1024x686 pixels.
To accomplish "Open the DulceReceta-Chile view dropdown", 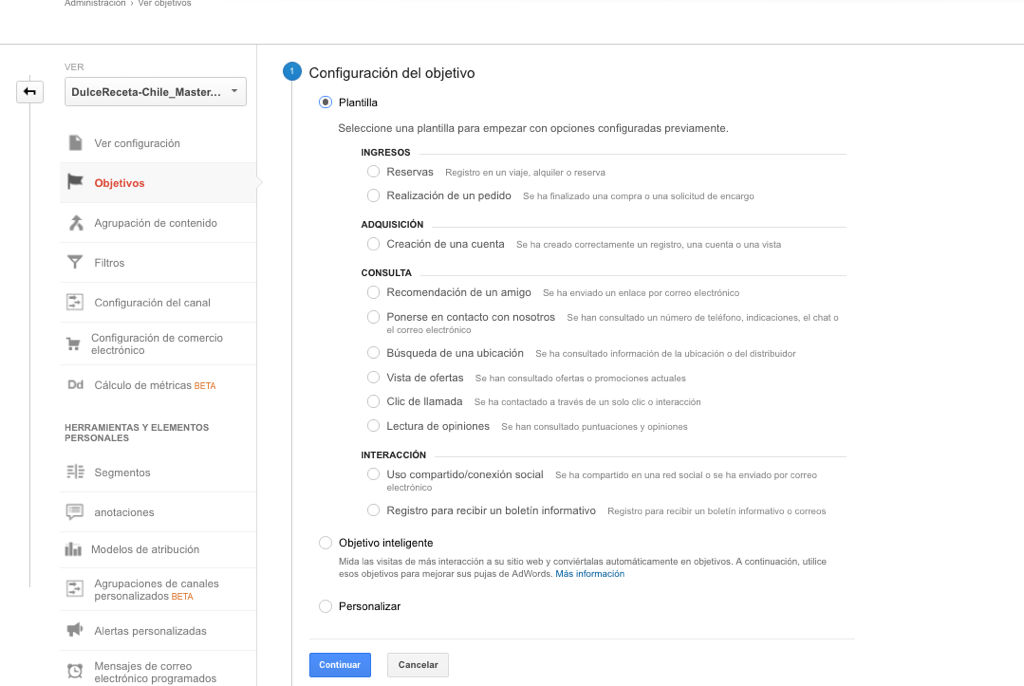I will 155,92.
